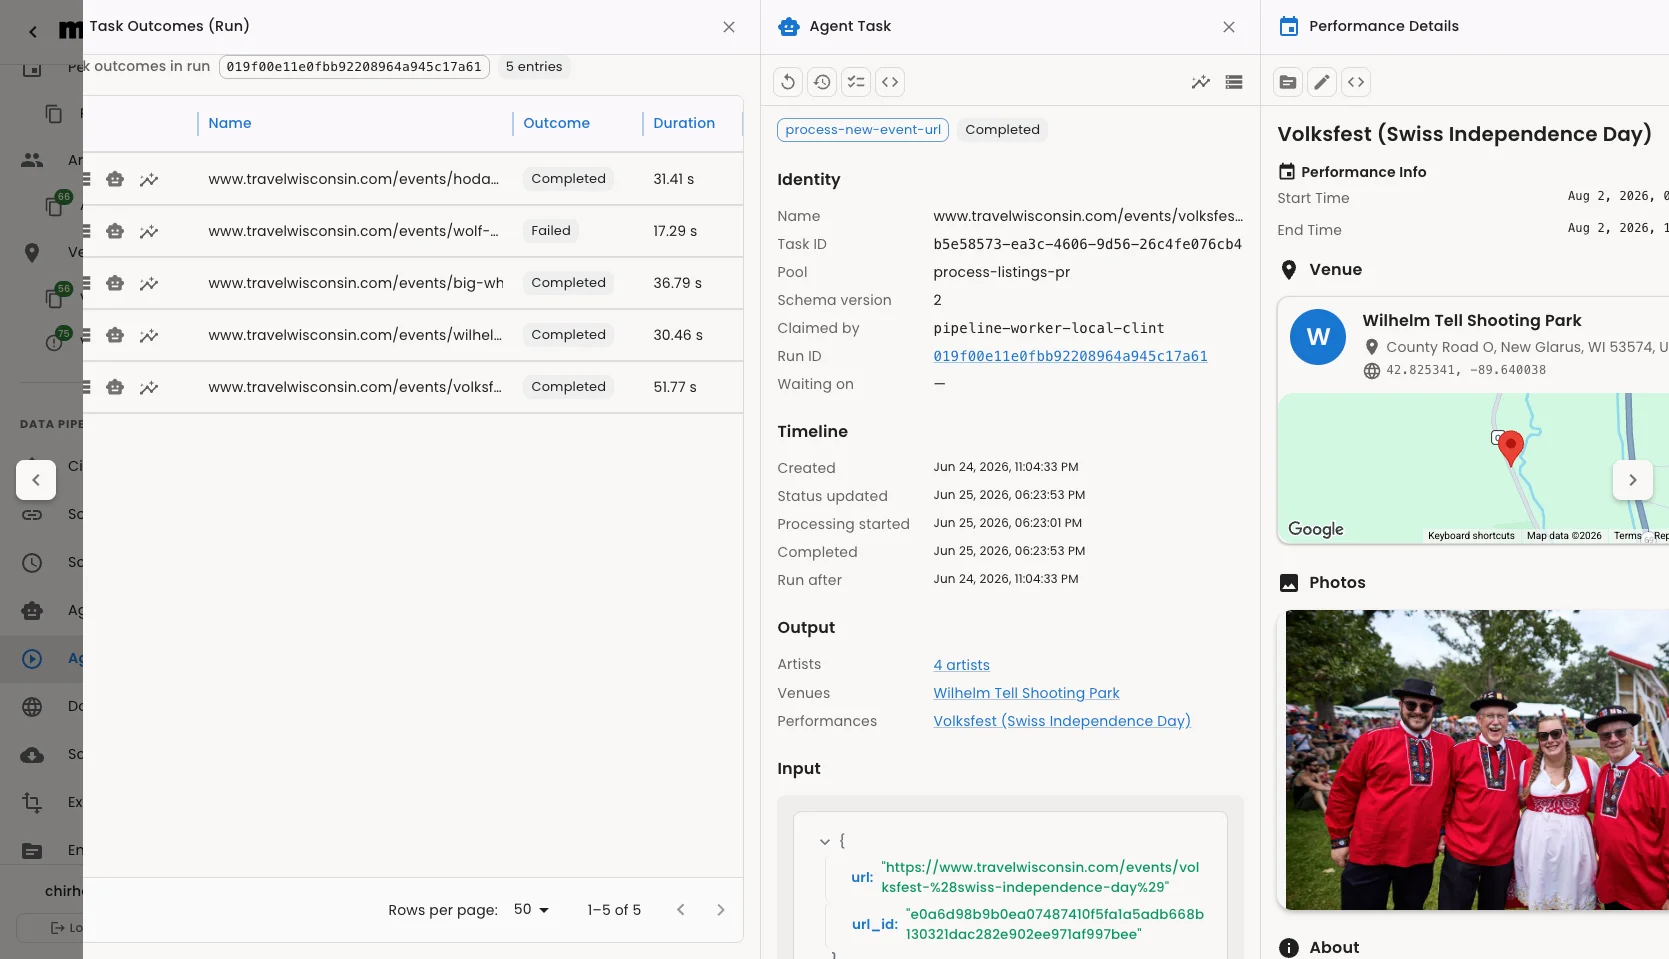Go to the previous page of outcomes
The height and width of the screenshot is (959, 1669).
(x=681, y=910)
